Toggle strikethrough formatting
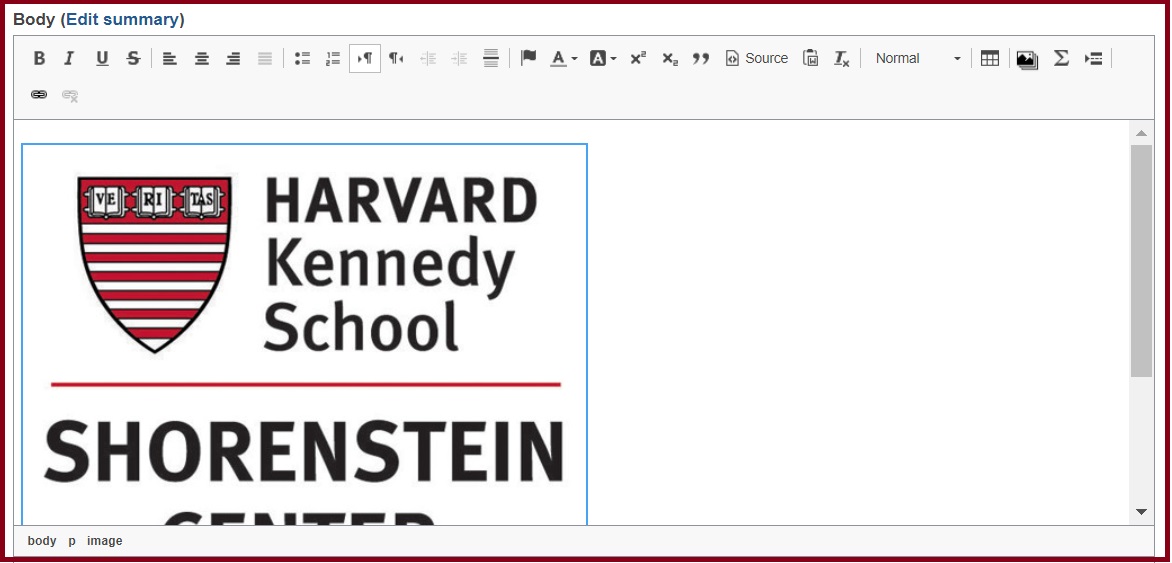 point(133,58)
